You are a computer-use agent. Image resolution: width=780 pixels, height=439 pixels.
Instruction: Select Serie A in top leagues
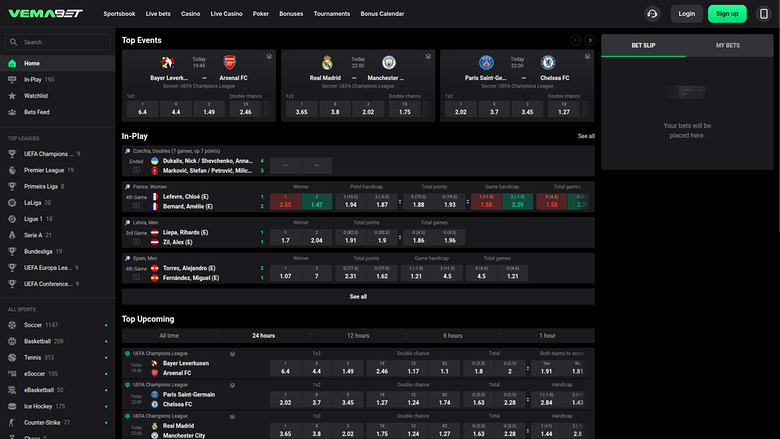point(57,235)
